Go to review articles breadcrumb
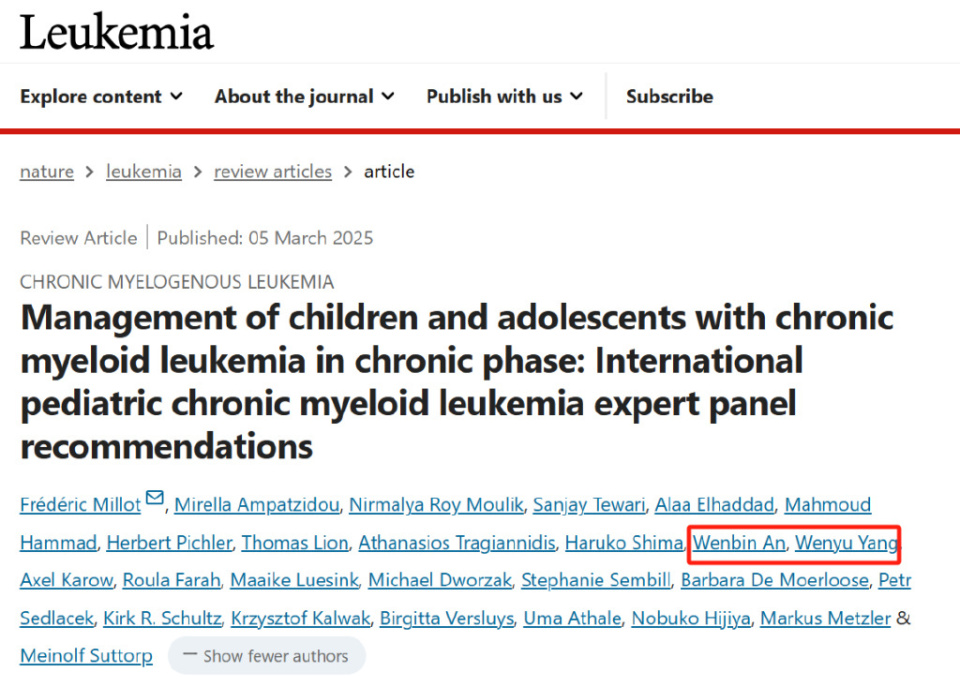 [273, 171]
